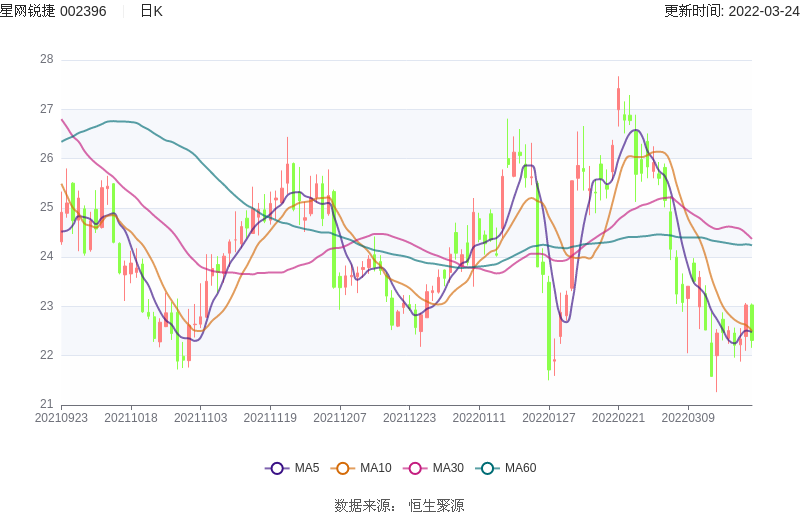This screenshot has height=517, width=800.
Task: Select the 日K chart type label
Action: [x=151, y=11]
